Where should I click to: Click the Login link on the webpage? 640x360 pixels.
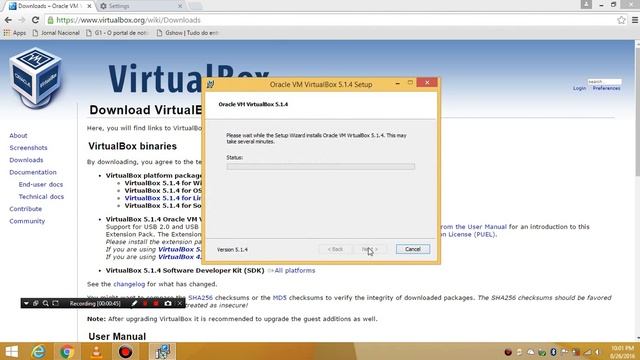click(x=579, y=88)
